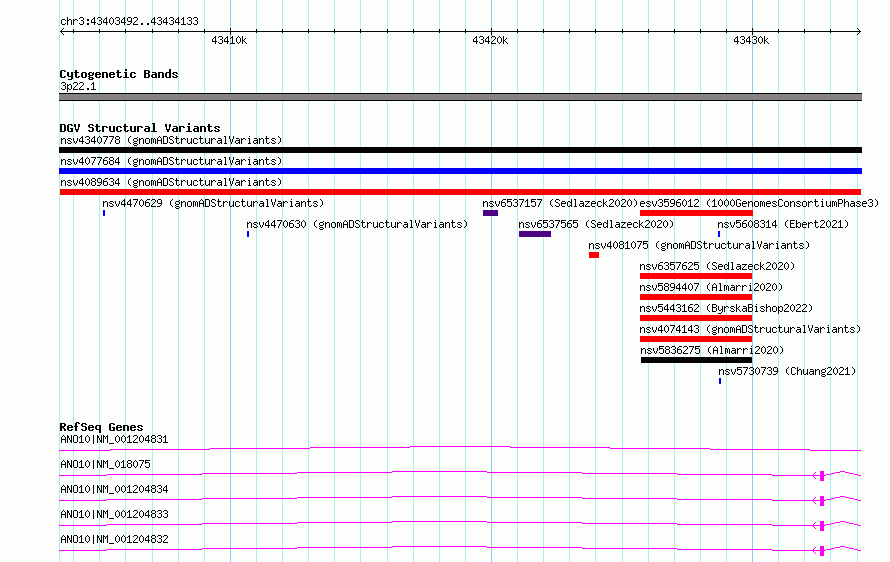Click the exon block on NM_018075 transcript
Image resolution: width=890 pixels, height=562 pixels.
(822, 476)
